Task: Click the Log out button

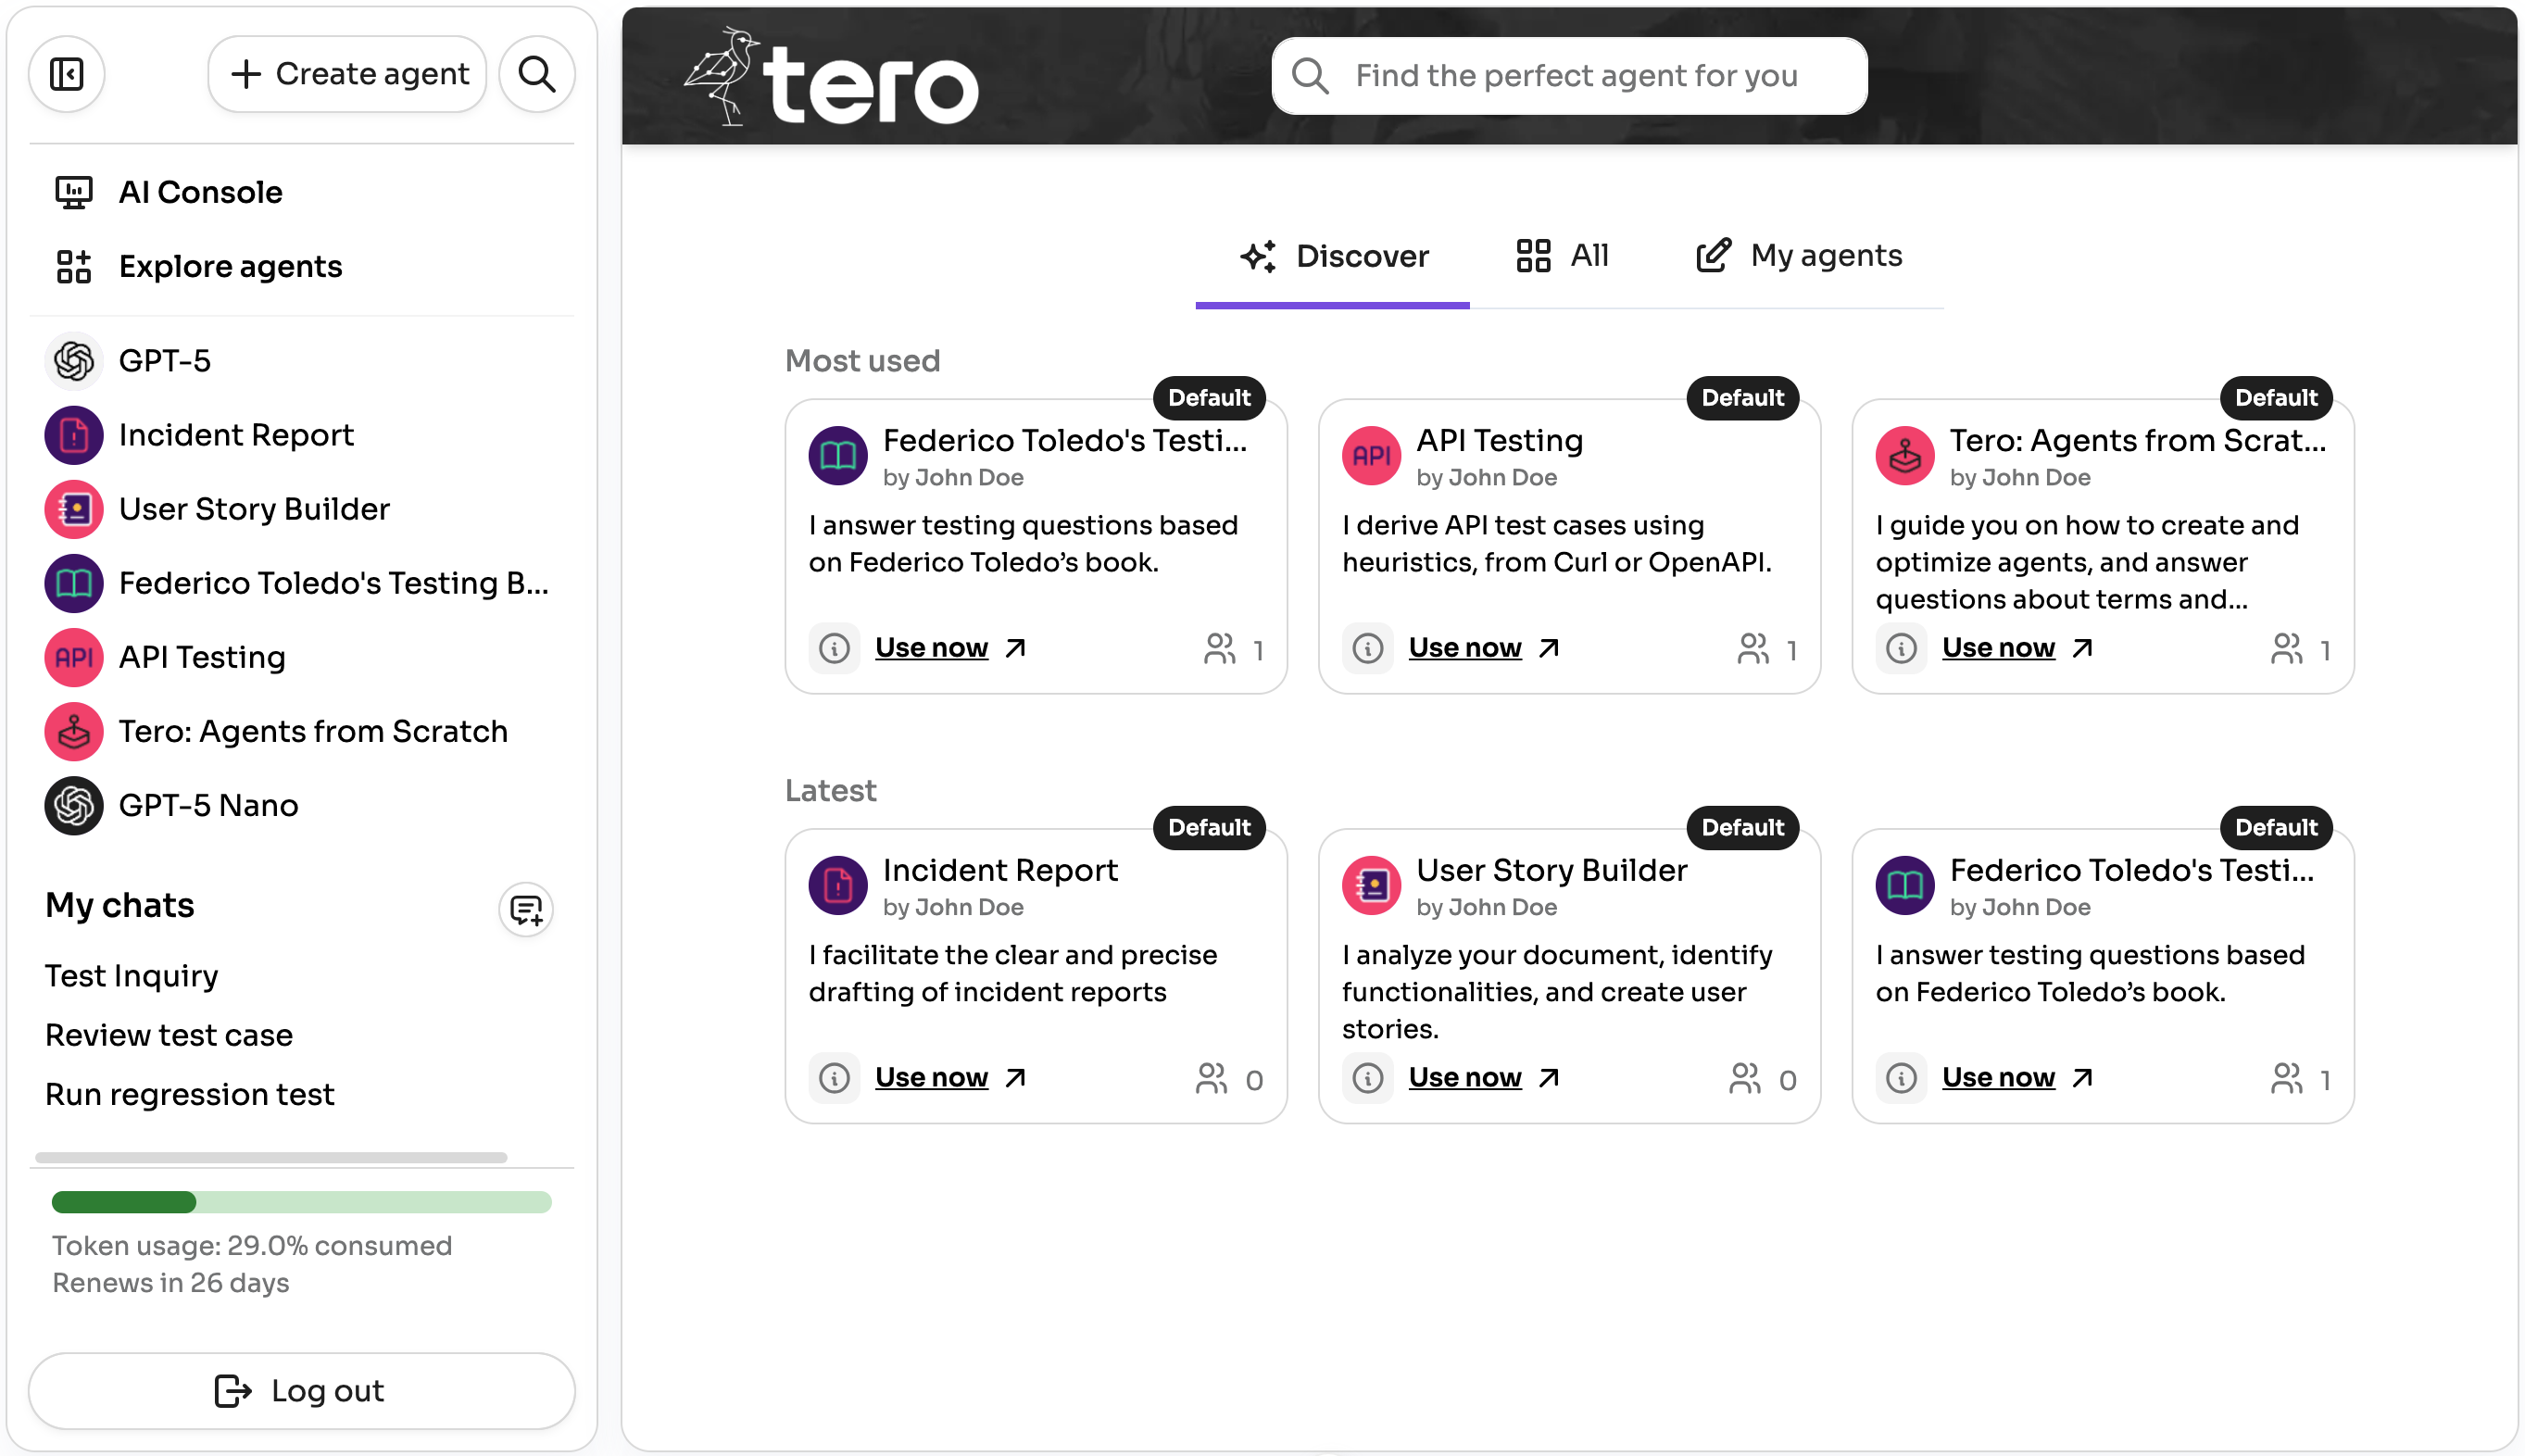Action: point(301,1390)
